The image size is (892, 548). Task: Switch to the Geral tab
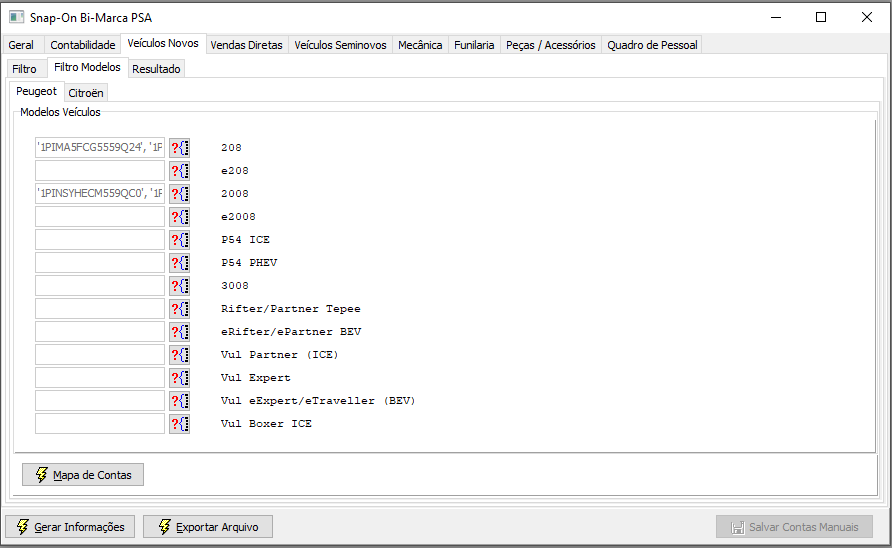click(21, 45)
